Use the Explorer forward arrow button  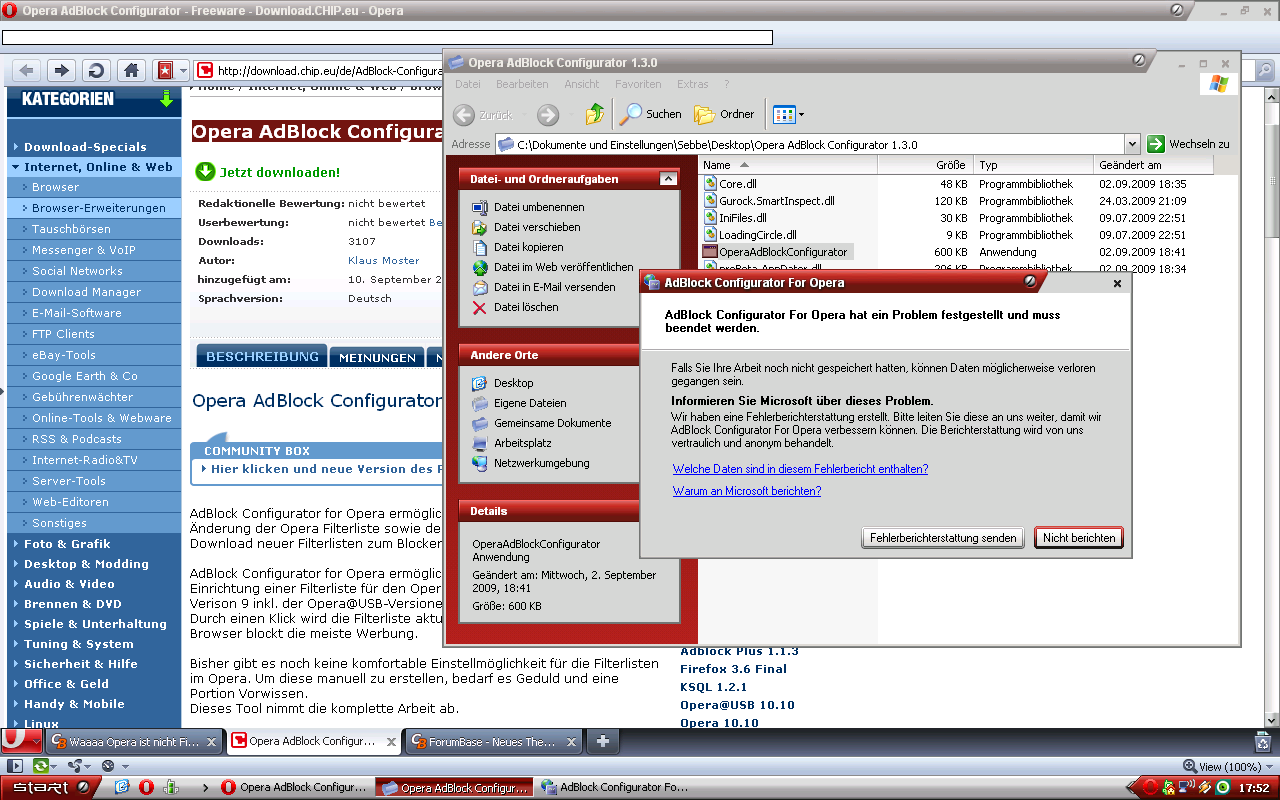548,115
